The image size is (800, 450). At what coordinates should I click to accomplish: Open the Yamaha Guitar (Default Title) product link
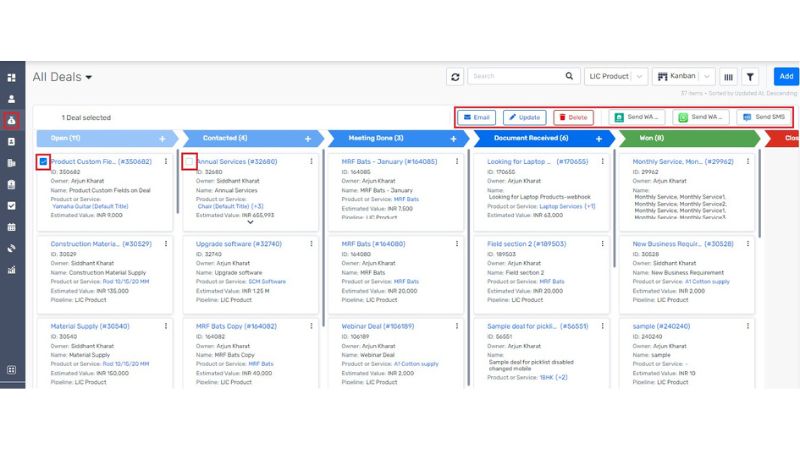[90, 207]
